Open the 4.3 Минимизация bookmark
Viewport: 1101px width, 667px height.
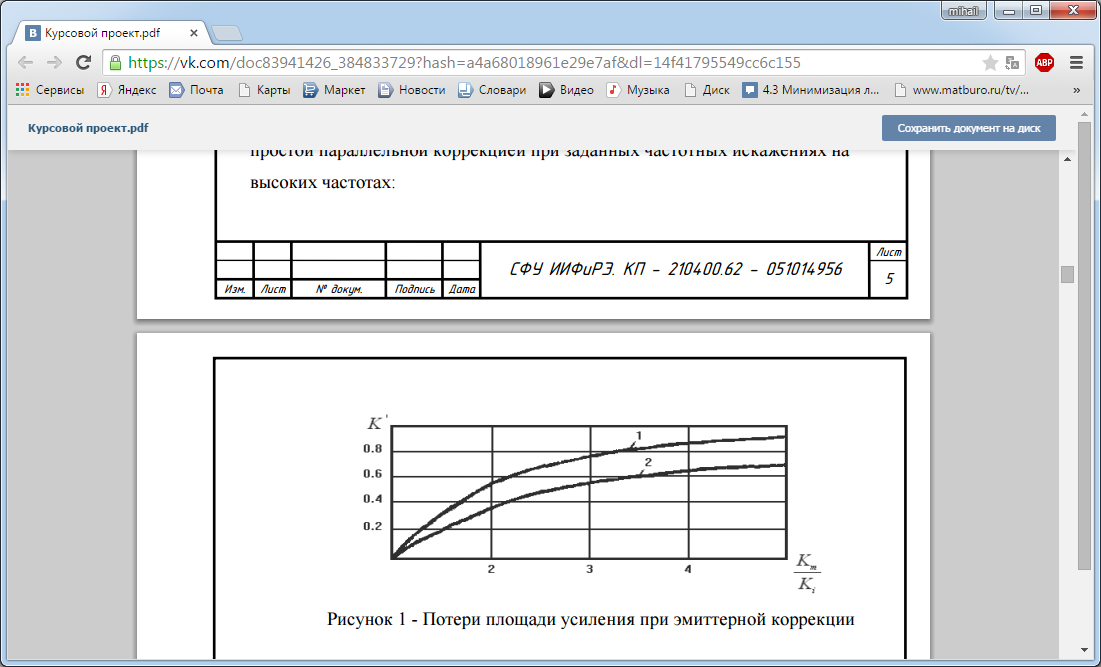pos(811,90)
